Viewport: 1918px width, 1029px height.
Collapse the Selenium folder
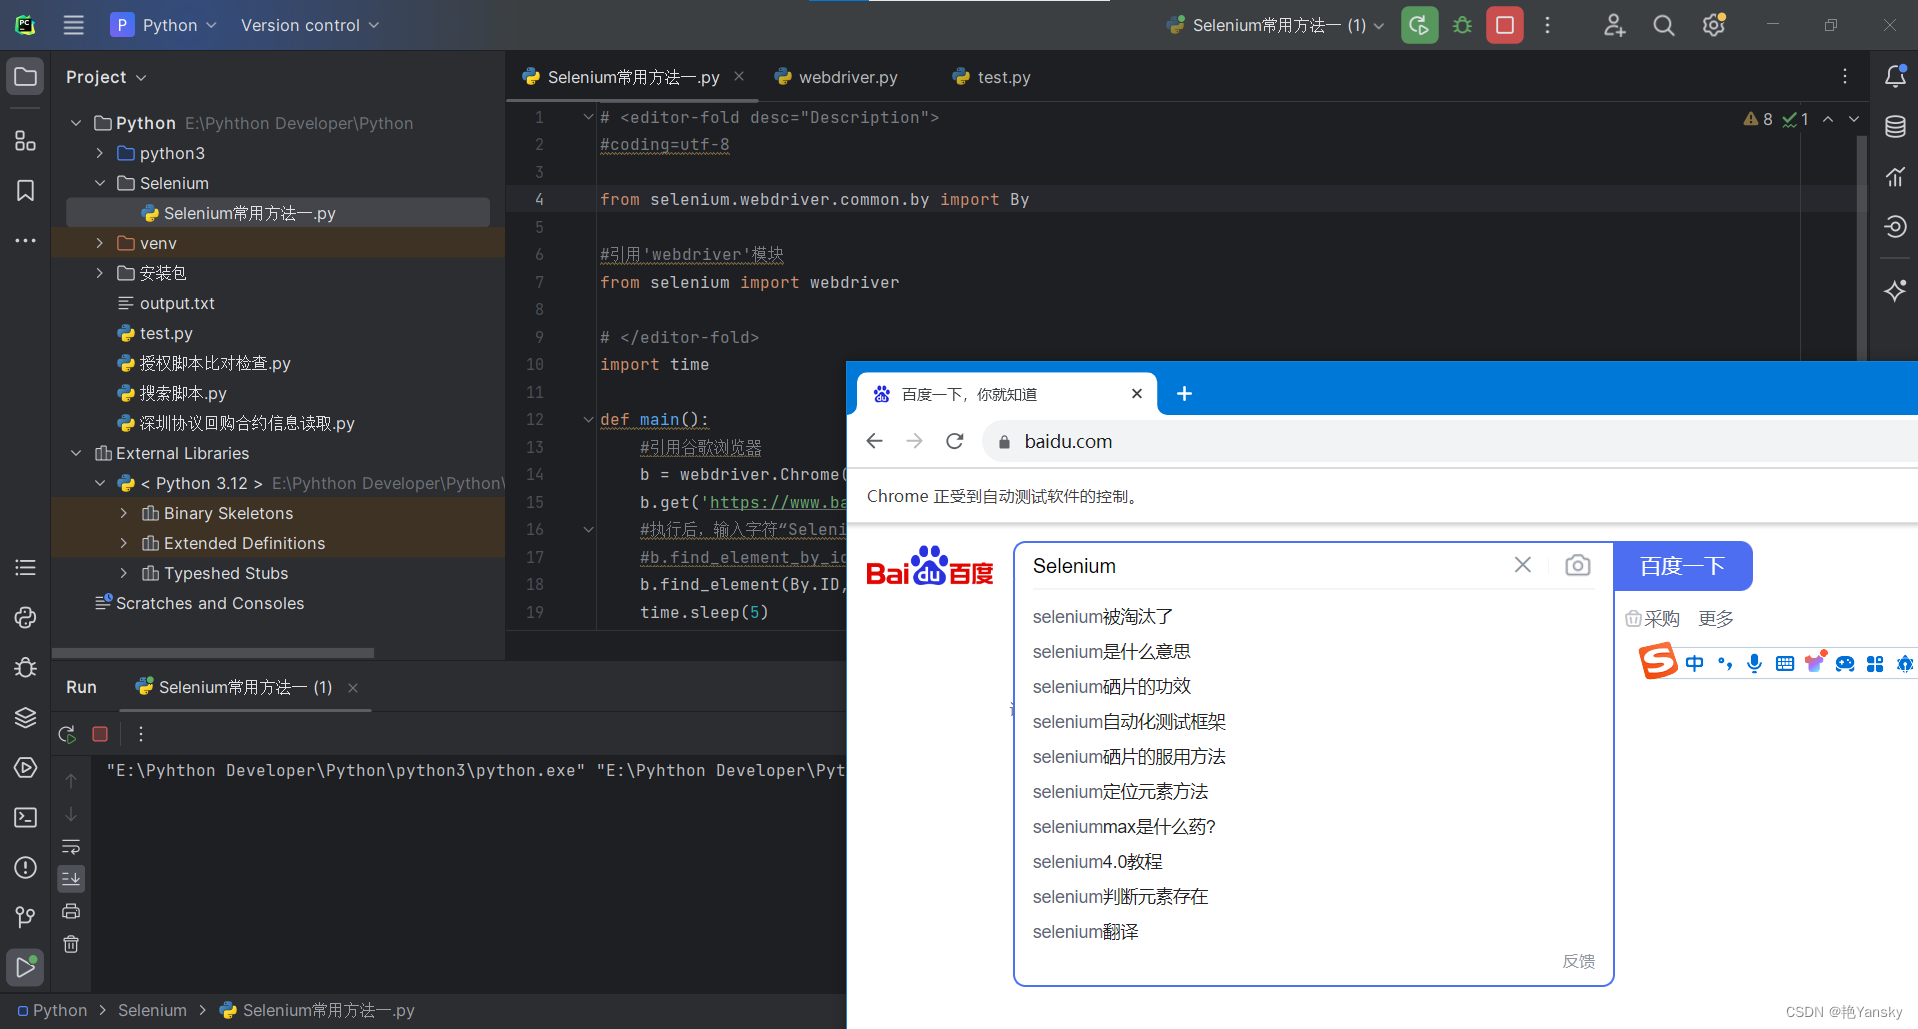pyautogui.click(x=99, y=183)
